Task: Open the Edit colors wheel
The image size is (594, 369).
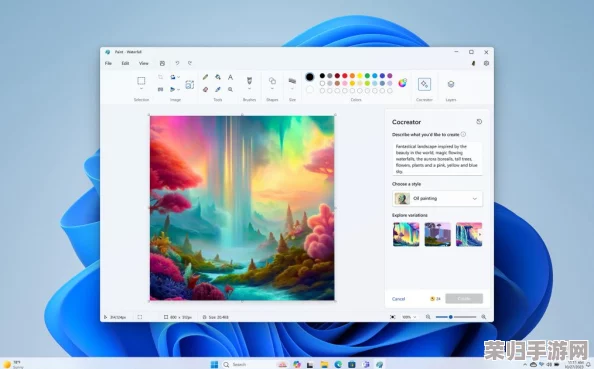Action: (402, 83)
